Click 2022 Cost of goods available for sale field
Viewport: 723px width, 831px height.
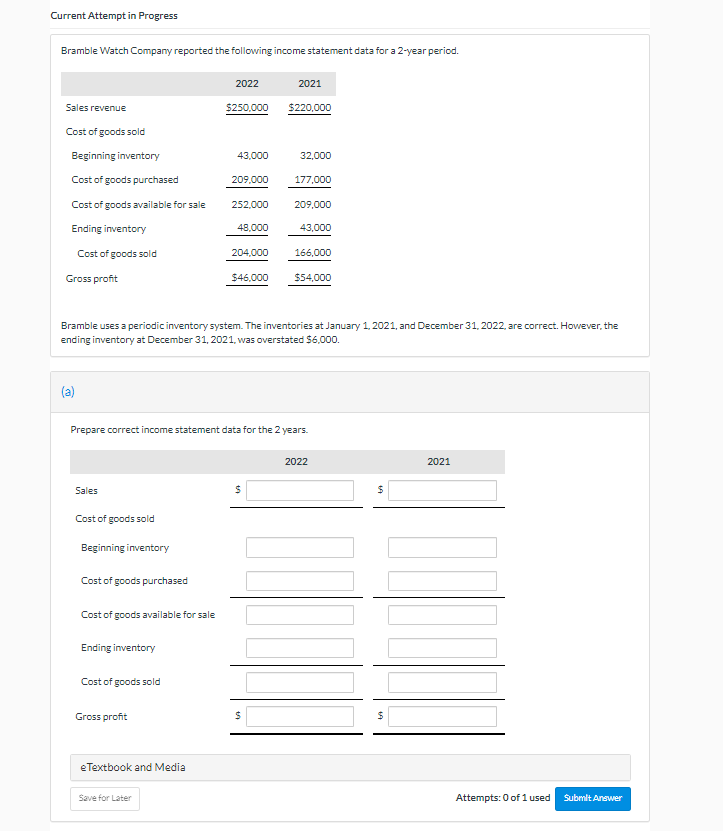click(299, 615)
